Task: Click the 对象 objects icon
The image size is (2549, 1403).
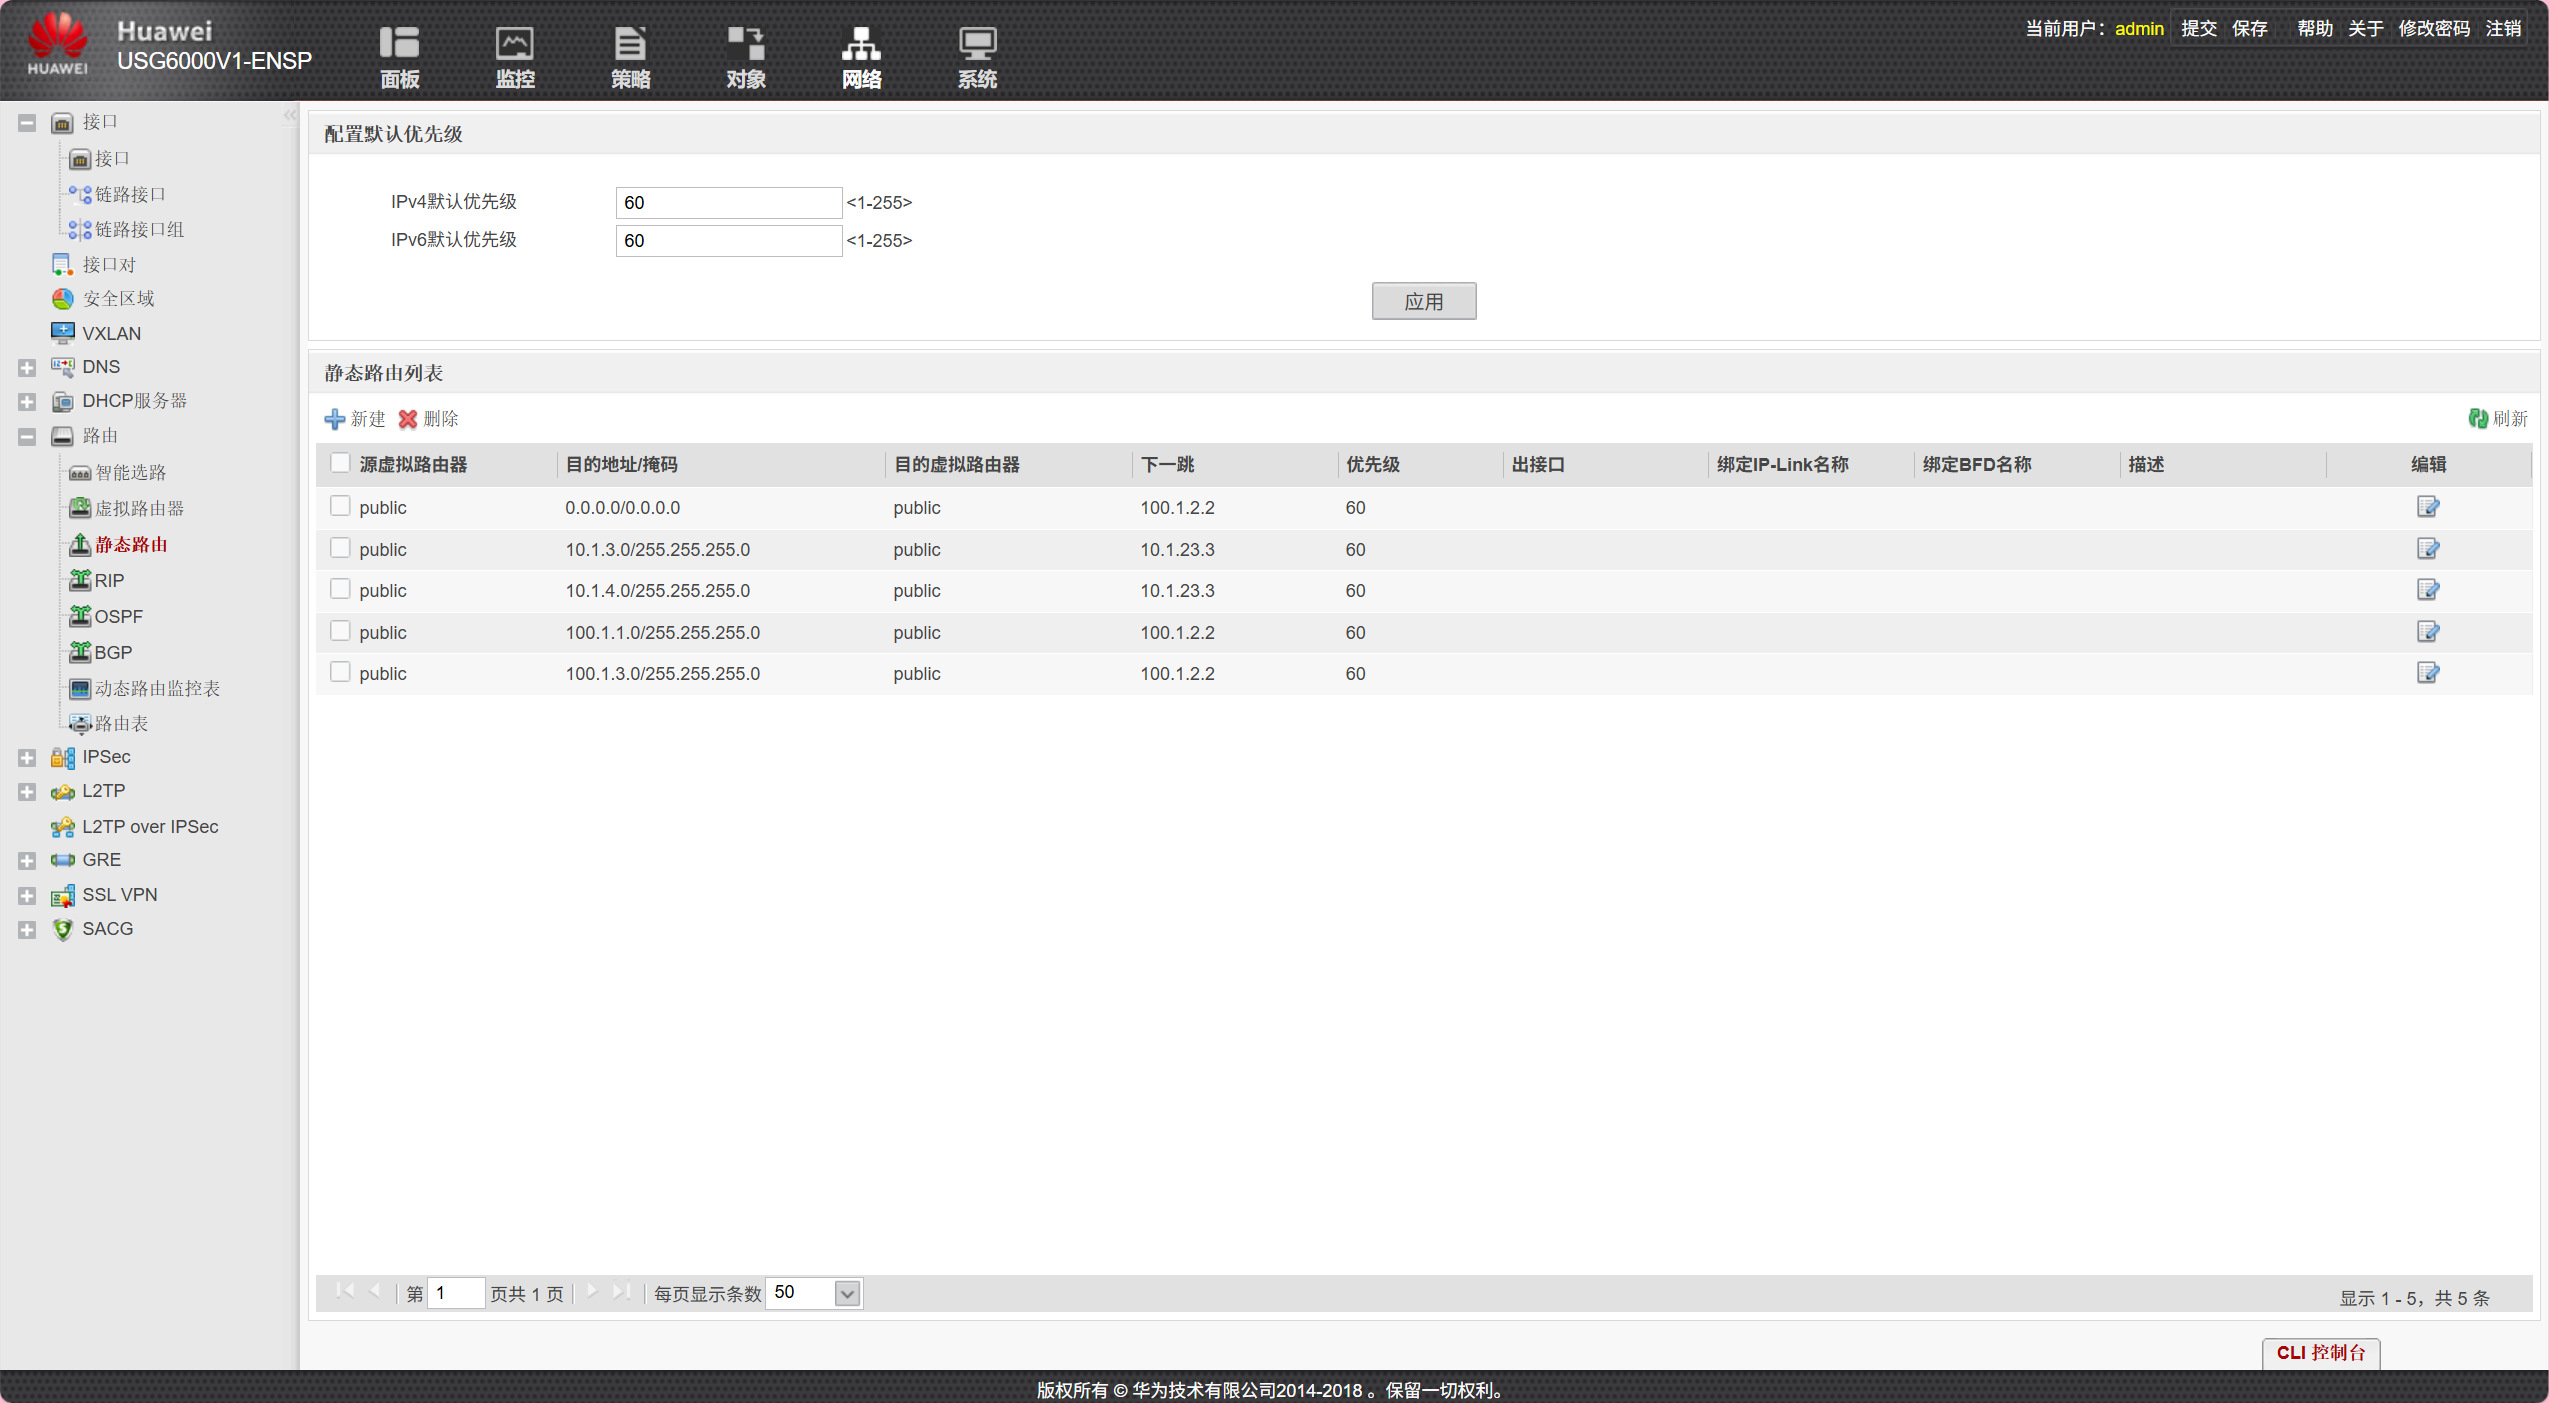Action: (746, 44)
